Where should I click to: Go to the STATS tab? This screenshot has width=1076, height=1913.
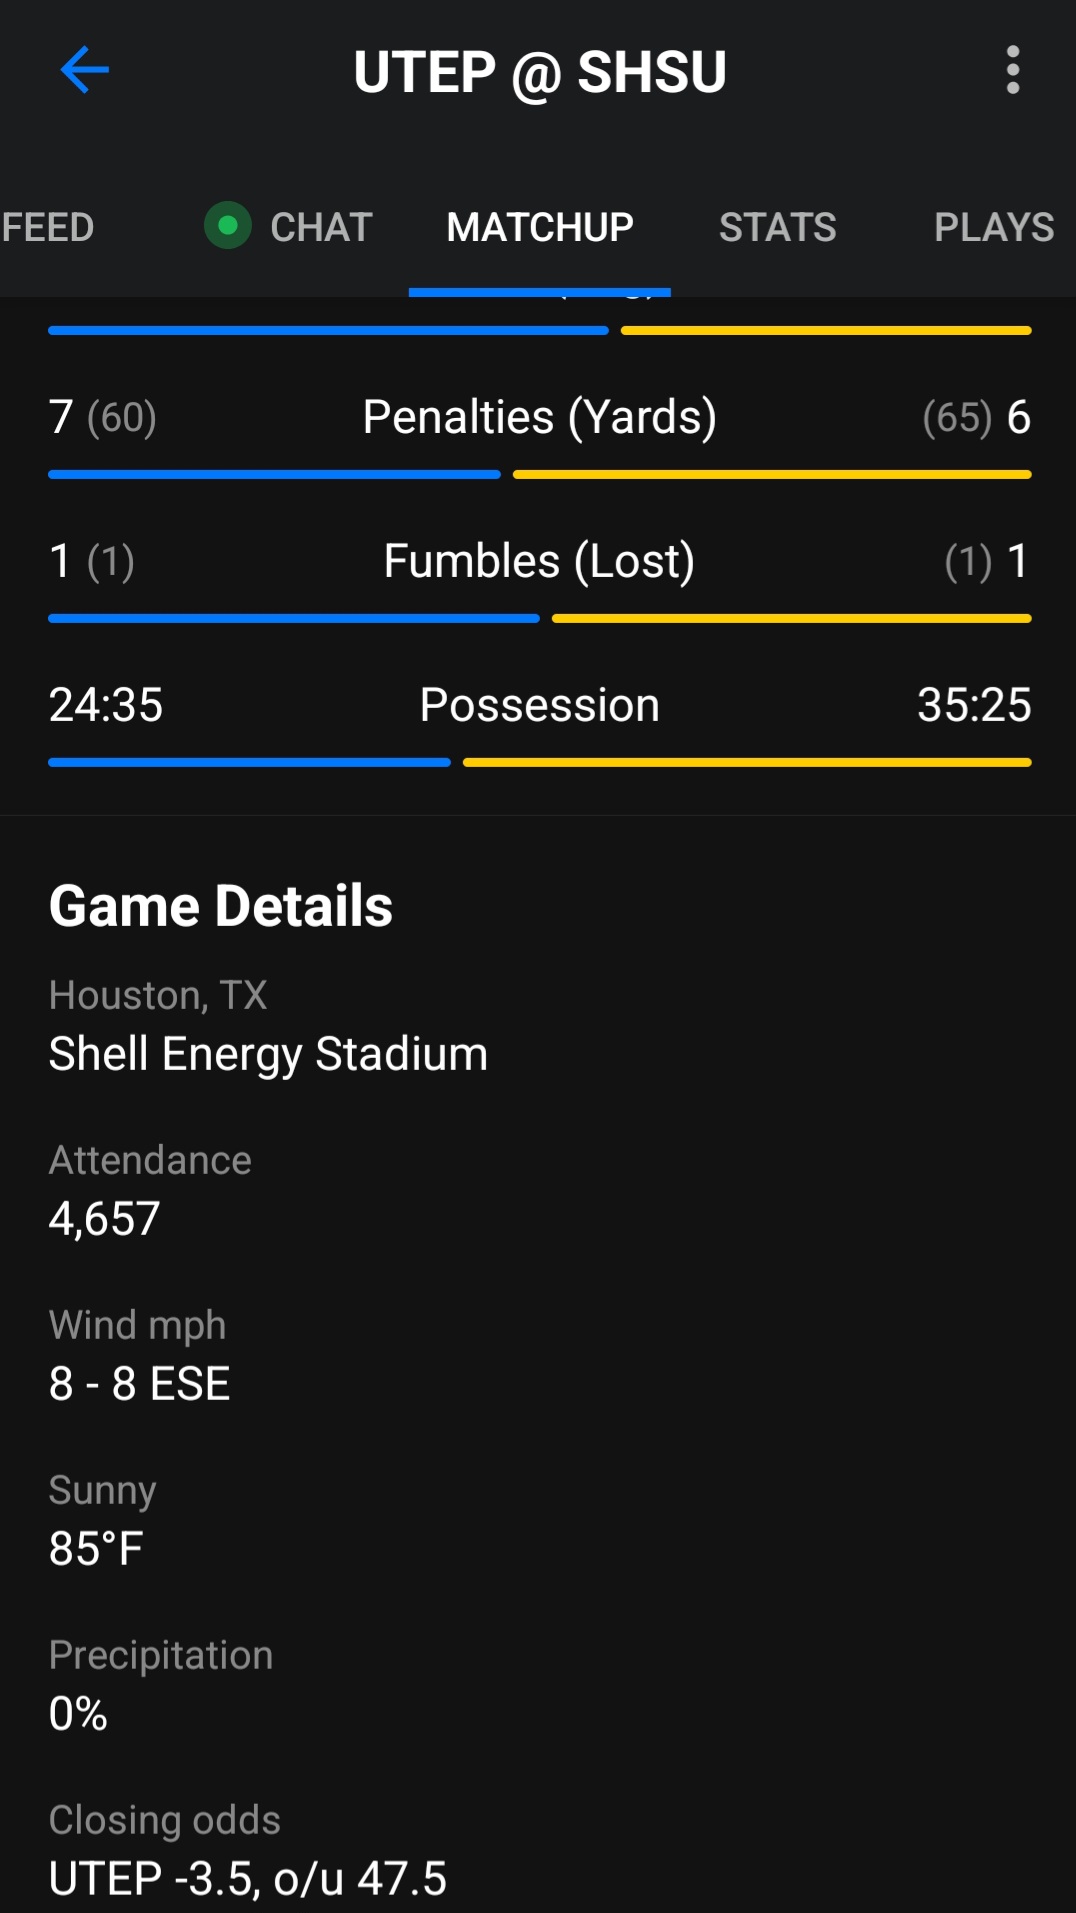pyautogui.click(x=777, y=228)
